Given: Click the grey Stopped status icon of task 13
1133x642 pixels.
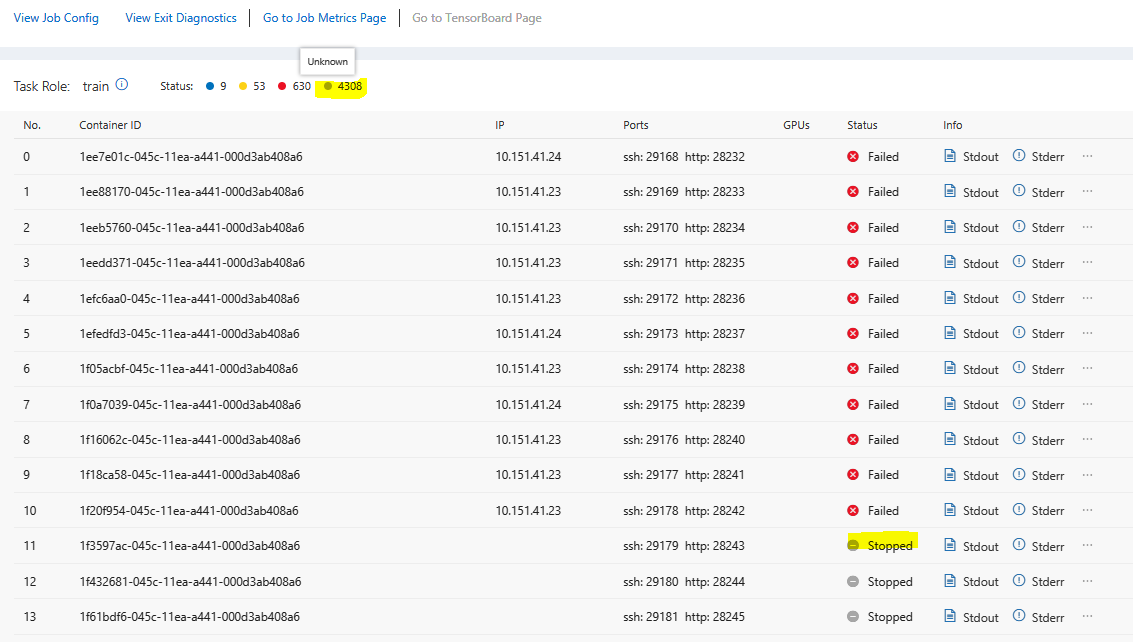Looking at the screenshot, I should (x=853, y=617).
